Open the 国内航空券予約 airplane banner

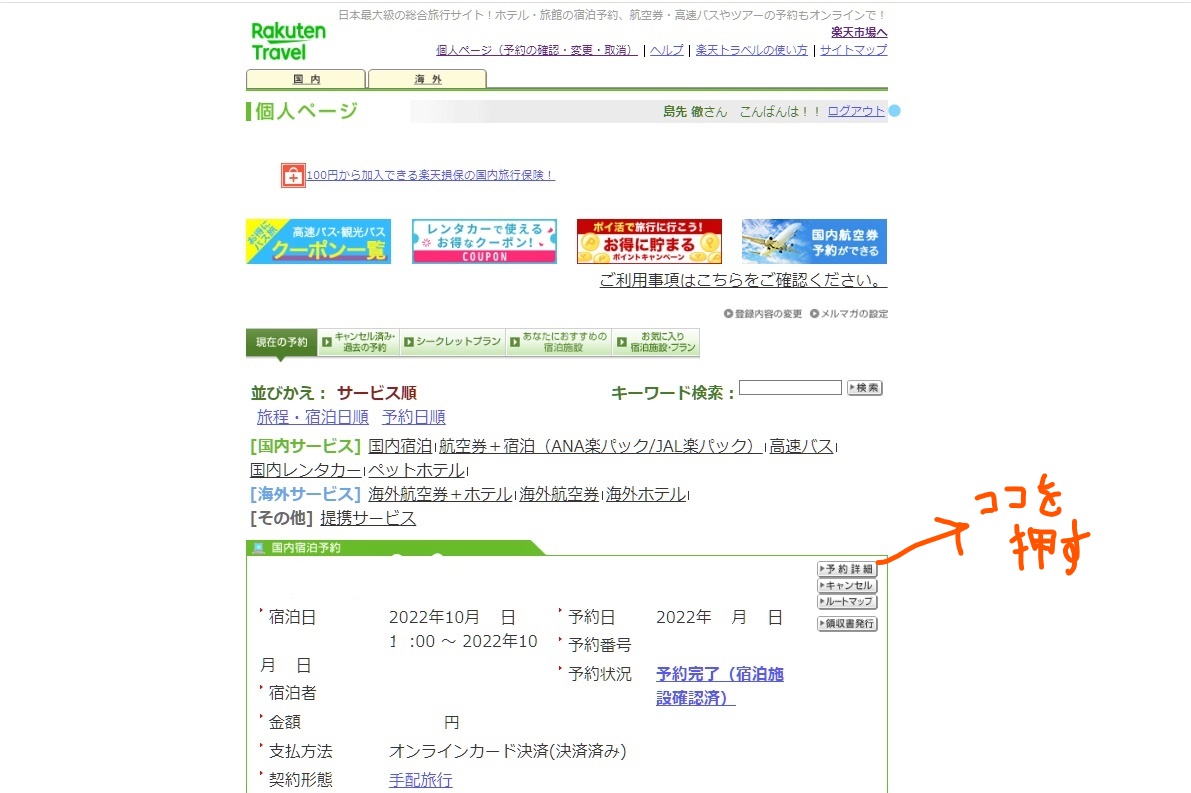pos(814,240)
